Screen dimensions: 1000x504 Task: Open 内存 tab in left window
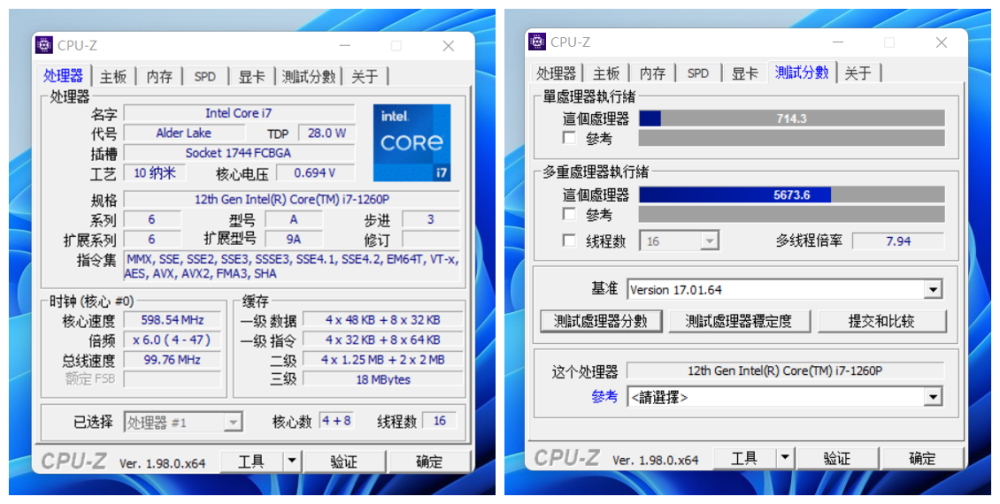[x=159, y=77]
